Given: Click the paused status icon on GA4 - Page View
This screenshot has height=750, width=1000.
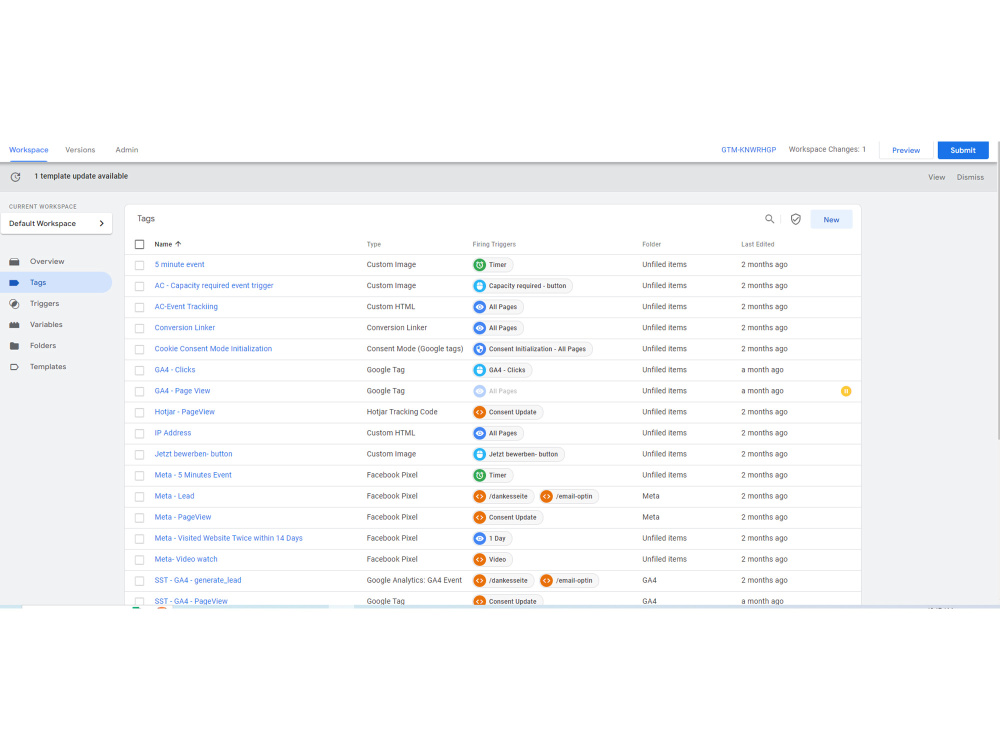Looking at the screenshot, I should click(846, 391).
